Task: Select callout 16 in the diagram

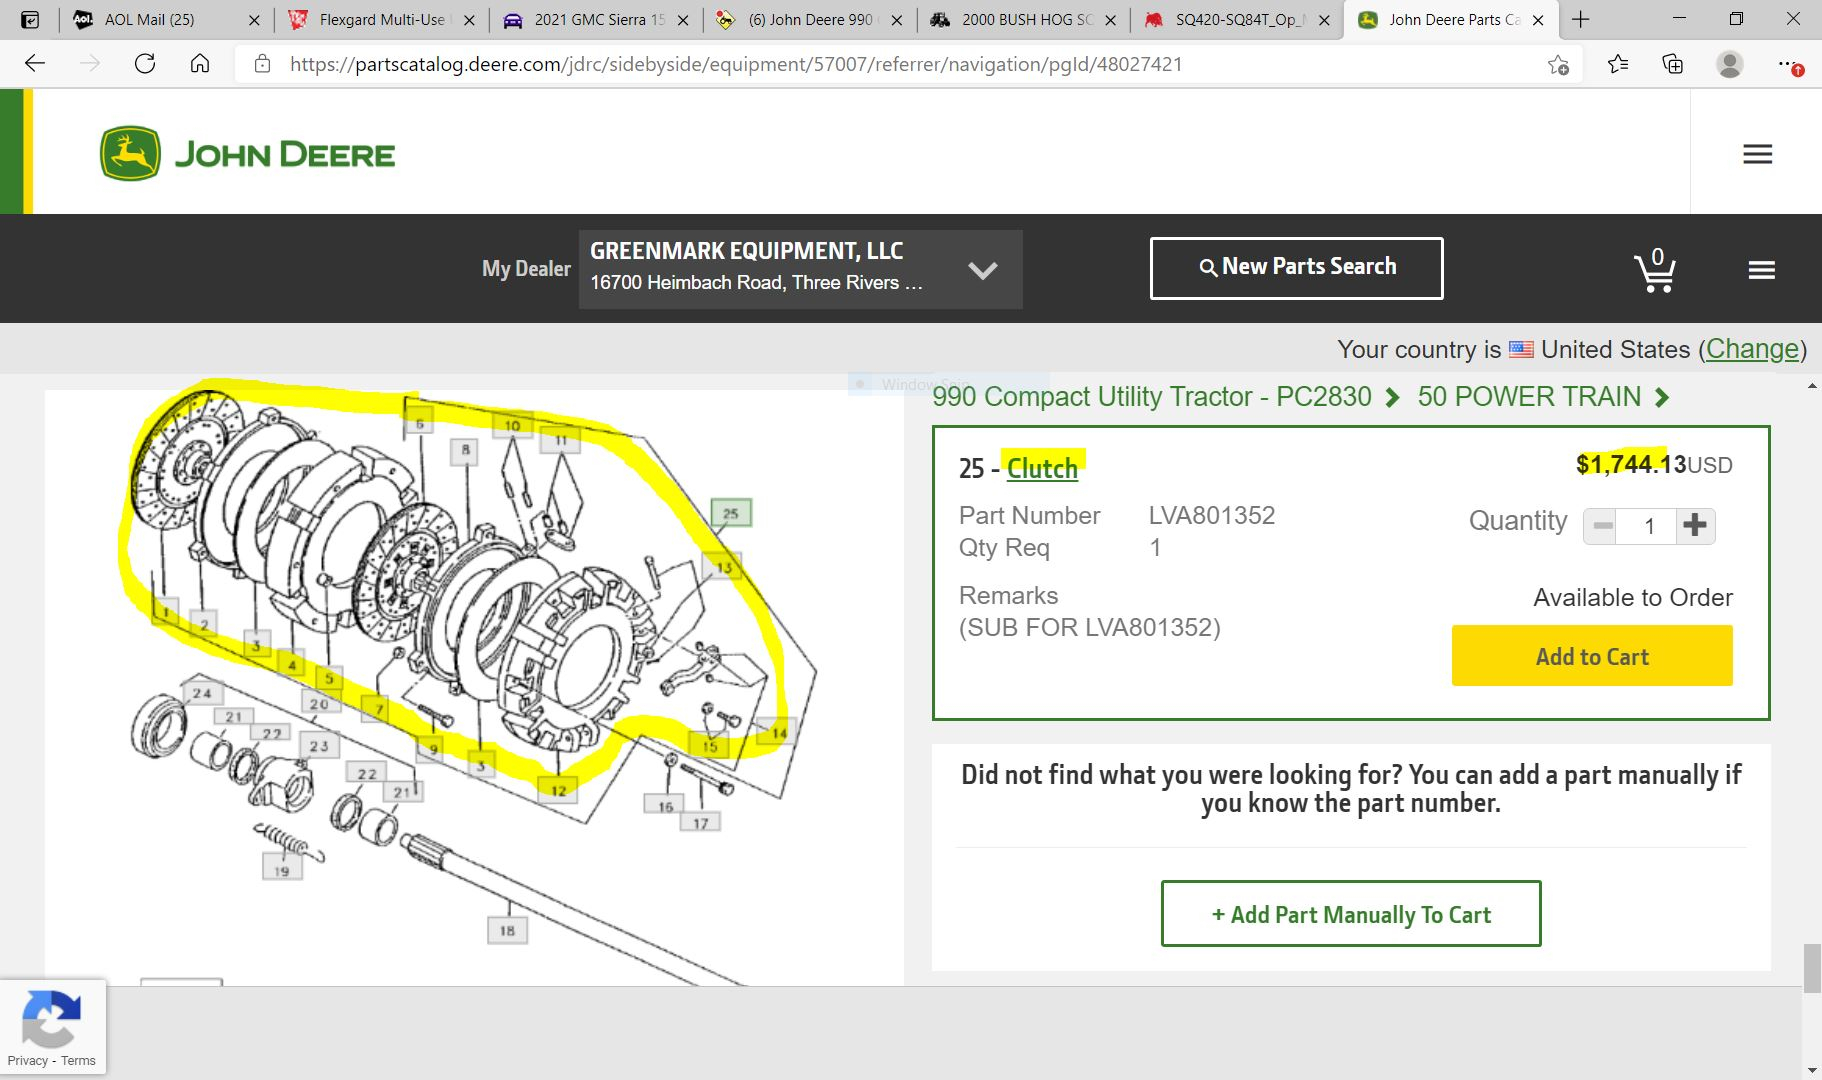Action: click(x=665, y=806)
